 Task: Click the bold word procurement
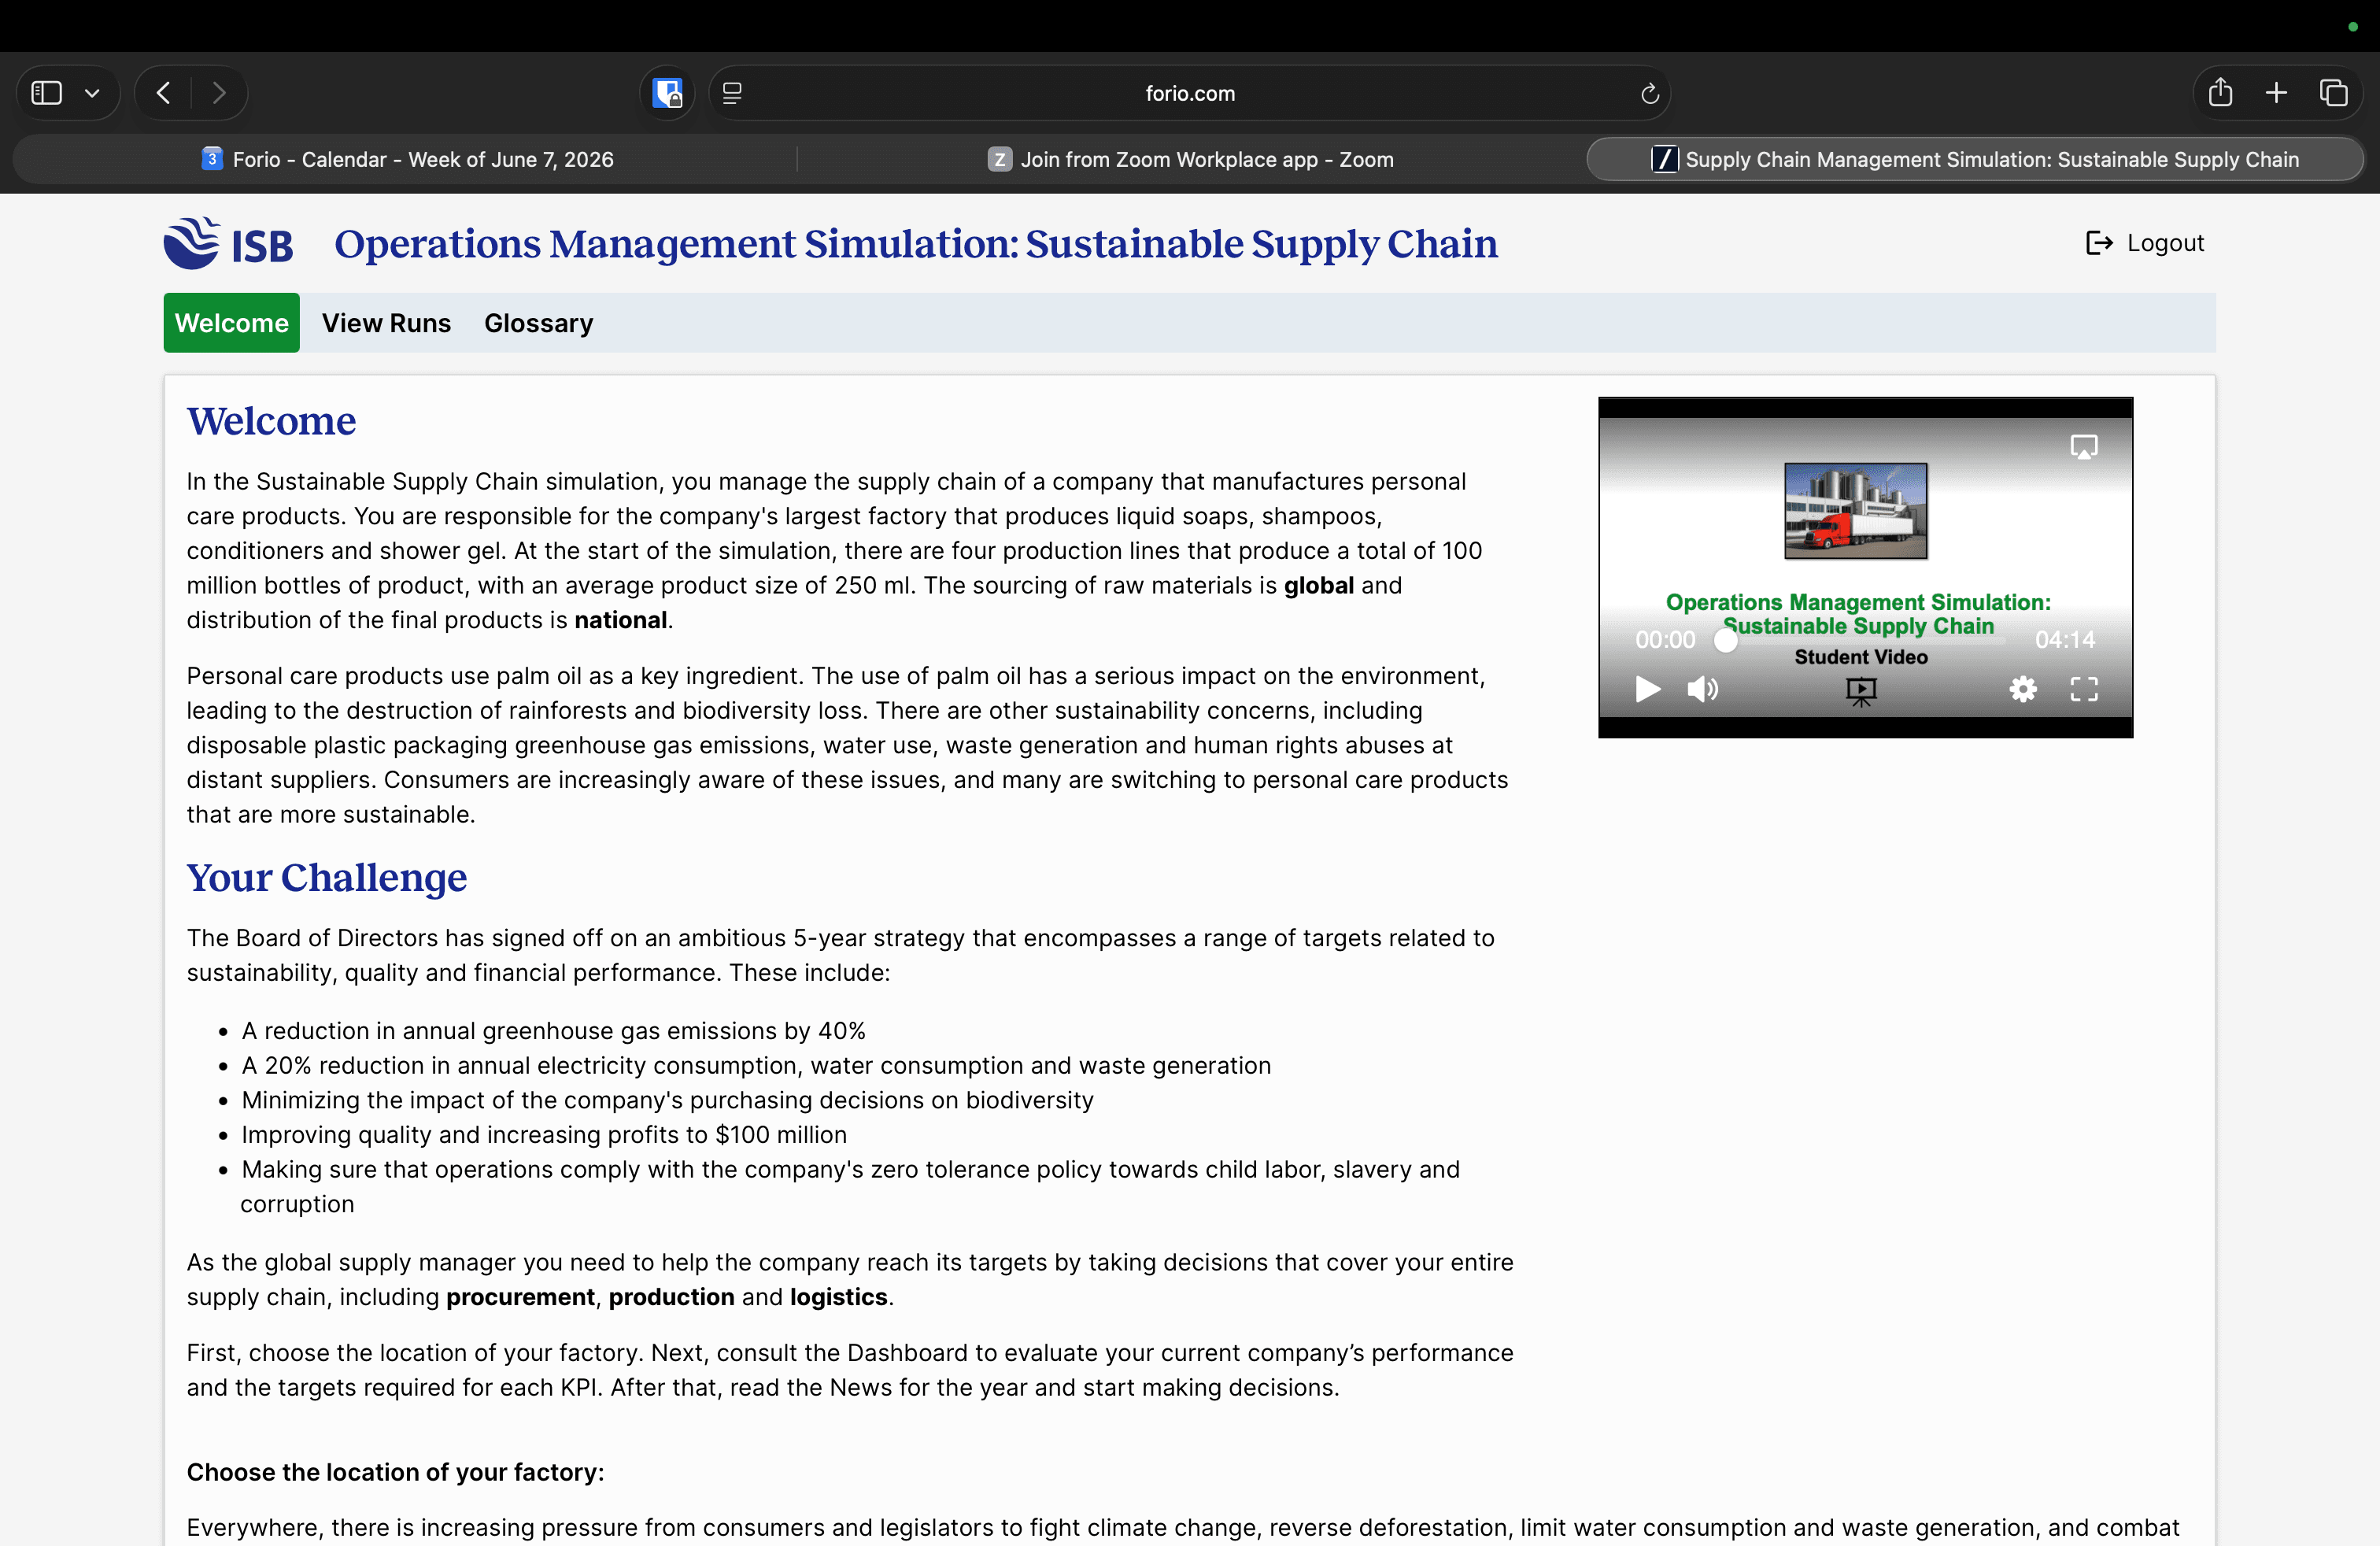[x=520, y=1297]
